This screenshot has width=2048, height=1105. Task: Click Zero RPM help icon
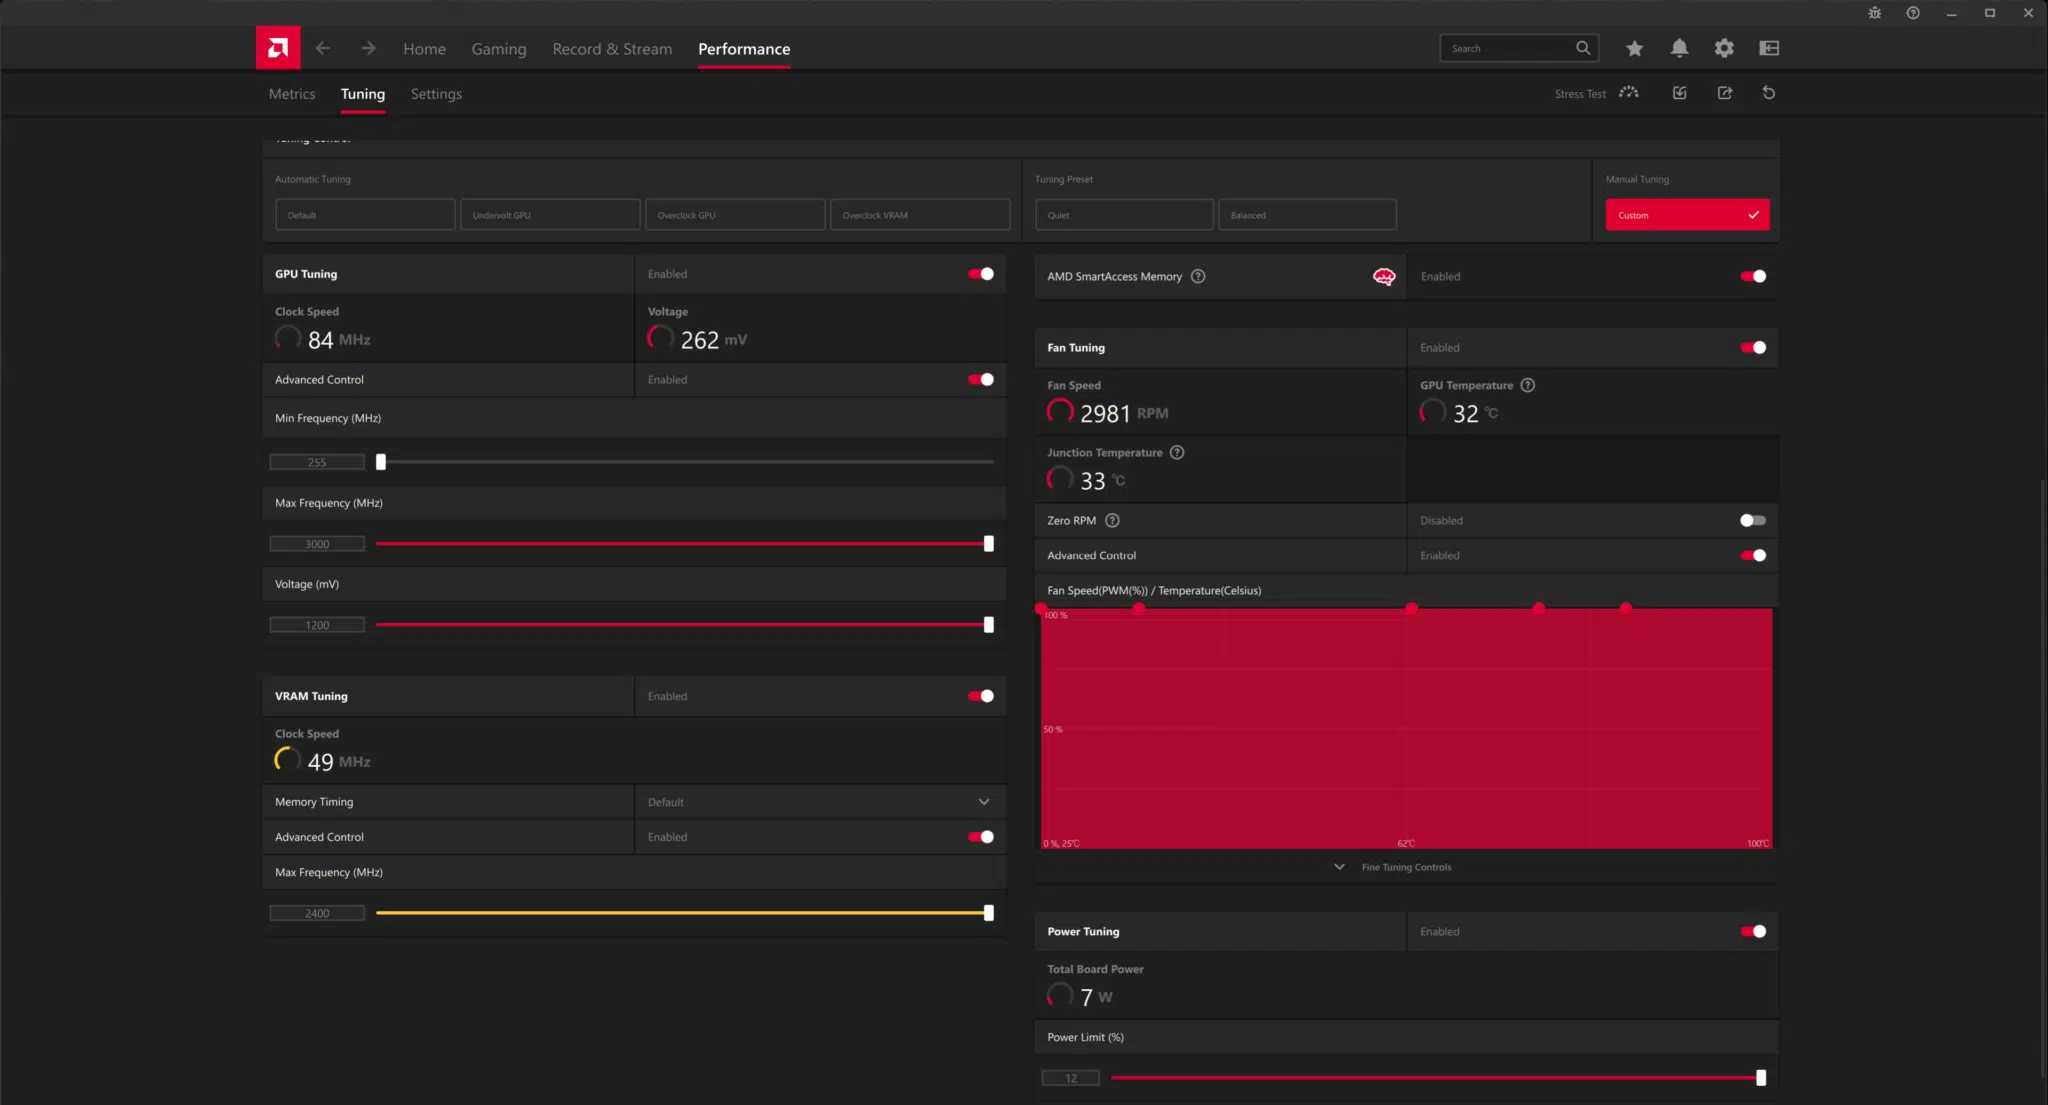[x=1112, y=520]
